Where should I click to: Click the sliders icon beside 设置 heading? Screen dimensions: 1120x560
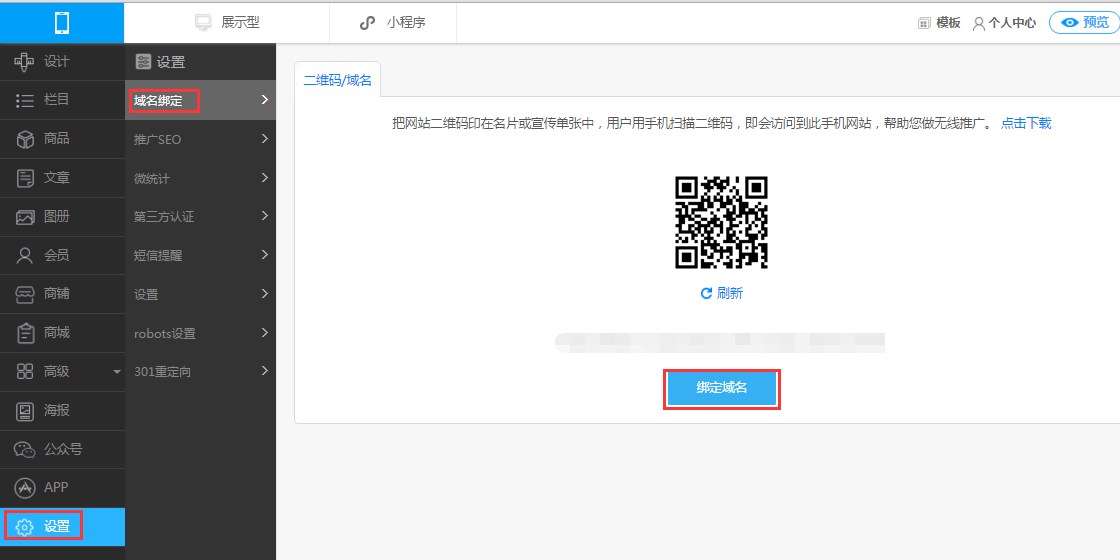(143, 62)
